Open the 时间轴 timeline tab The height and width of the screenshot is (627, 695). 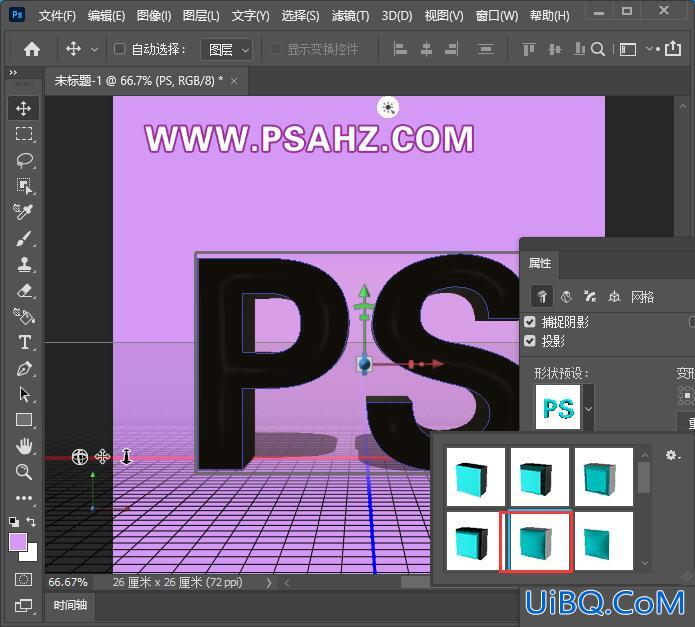70,605
